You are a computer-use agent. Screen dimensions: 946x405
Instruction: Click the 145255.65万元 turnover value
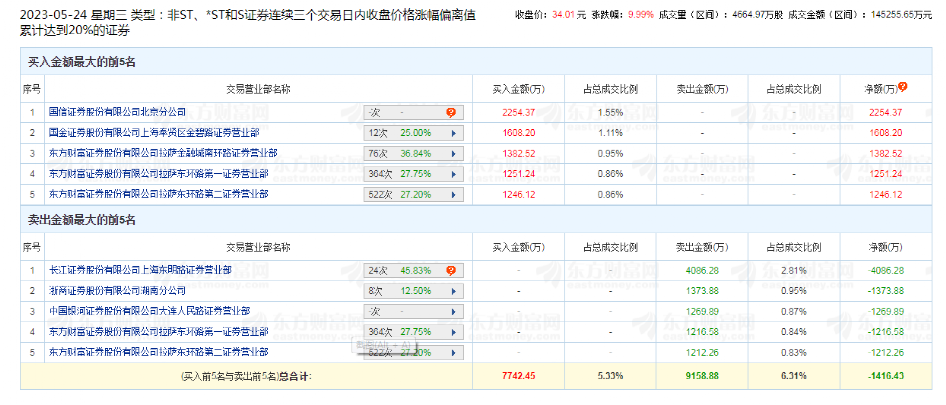click(x=901, y=15)
